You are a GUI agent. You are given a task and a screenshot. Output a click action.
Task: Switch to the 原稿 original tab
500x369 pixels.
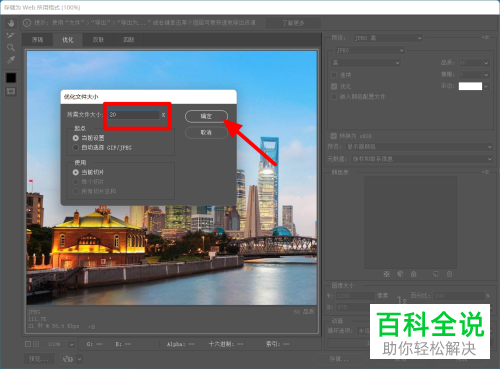[37, 40]
